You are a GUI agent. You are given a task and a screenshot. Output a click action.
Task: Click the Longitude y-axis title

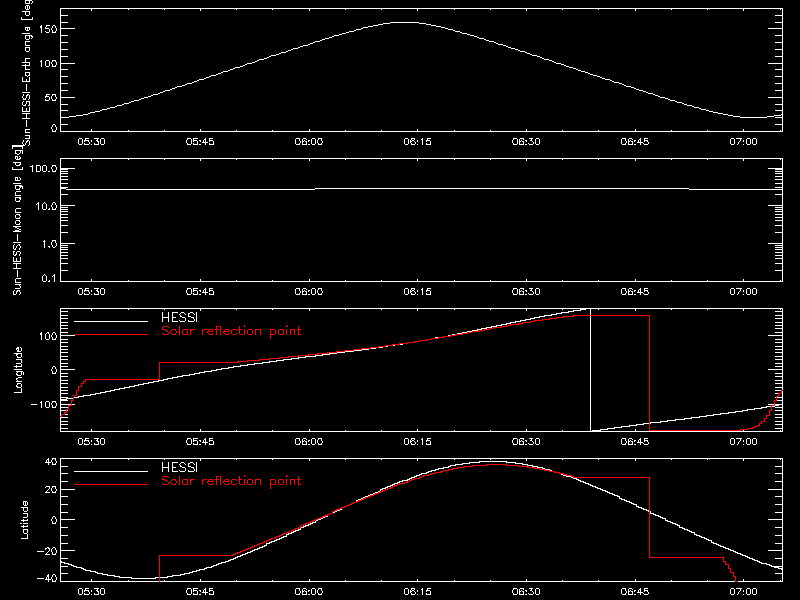point(18,370)
